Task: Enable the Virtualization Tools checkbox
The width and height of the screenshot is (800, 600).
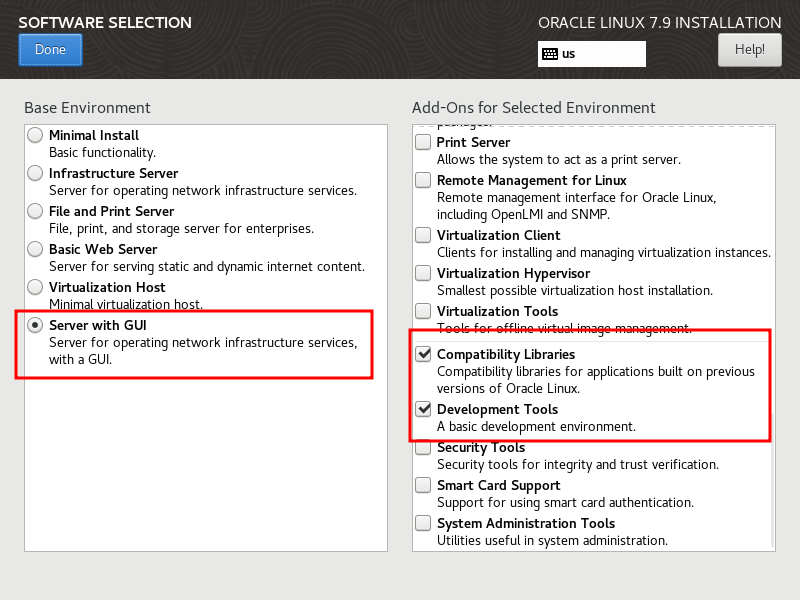Action: click(423, 311)
